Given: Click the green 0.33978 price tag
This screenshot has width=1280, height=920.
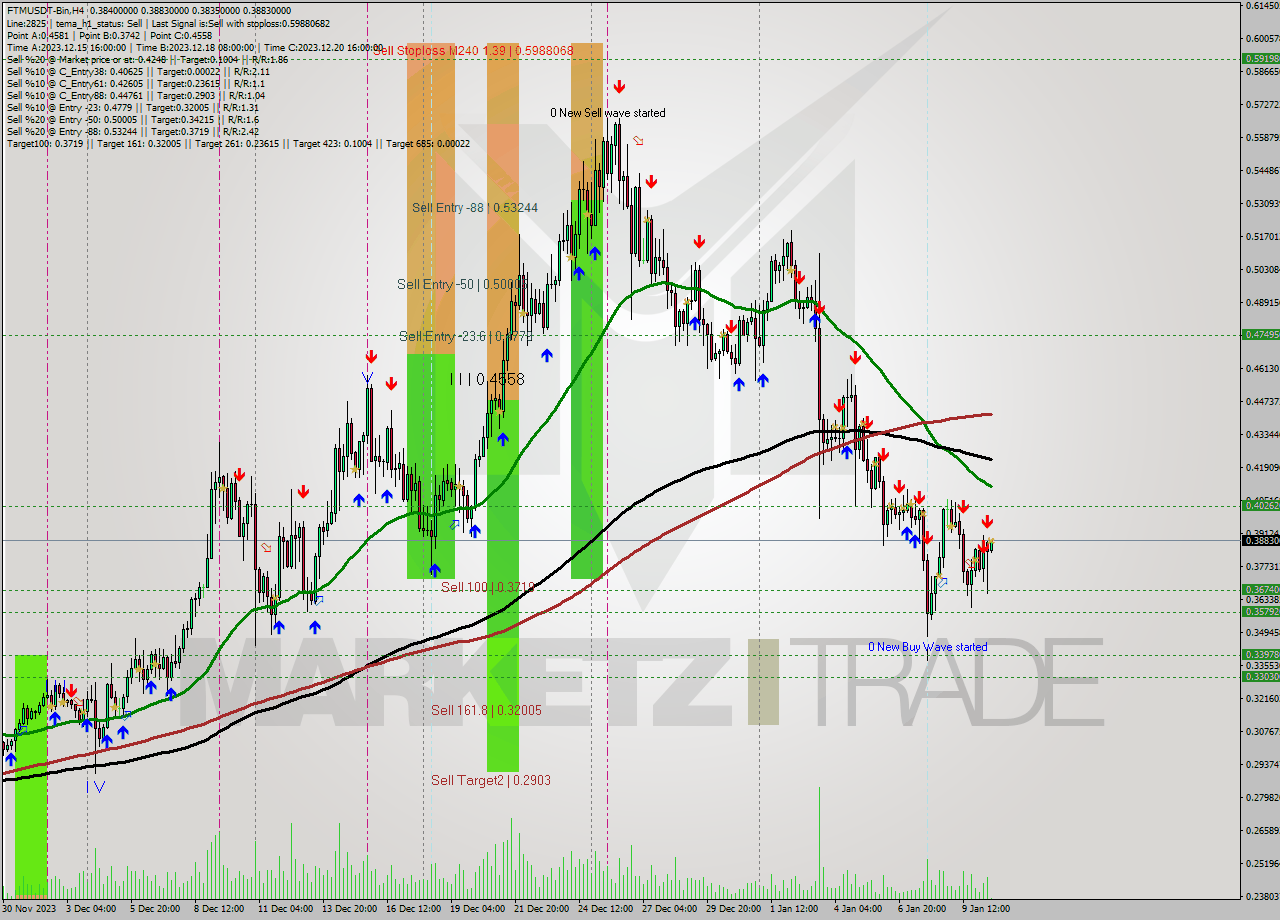Looking at the screenshot, I should coord(1261,654).
